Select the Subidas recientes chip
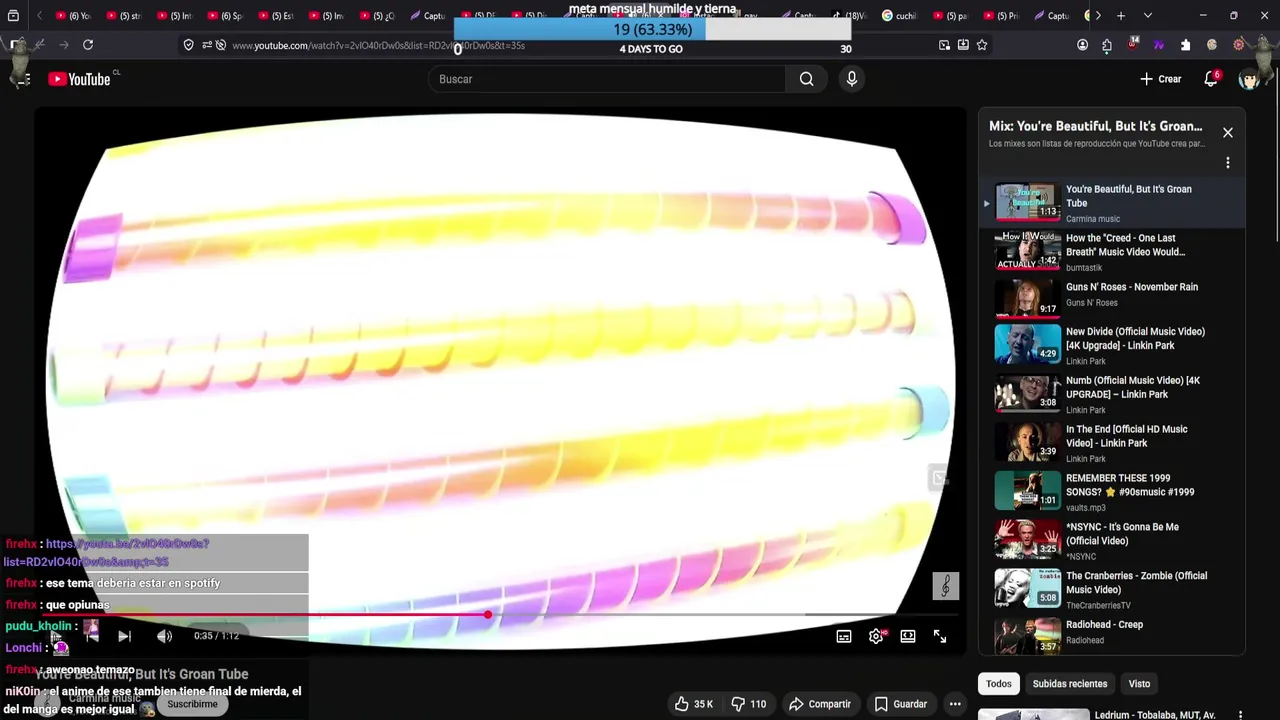This screenshot has width=1280, height=720. 1070,684
